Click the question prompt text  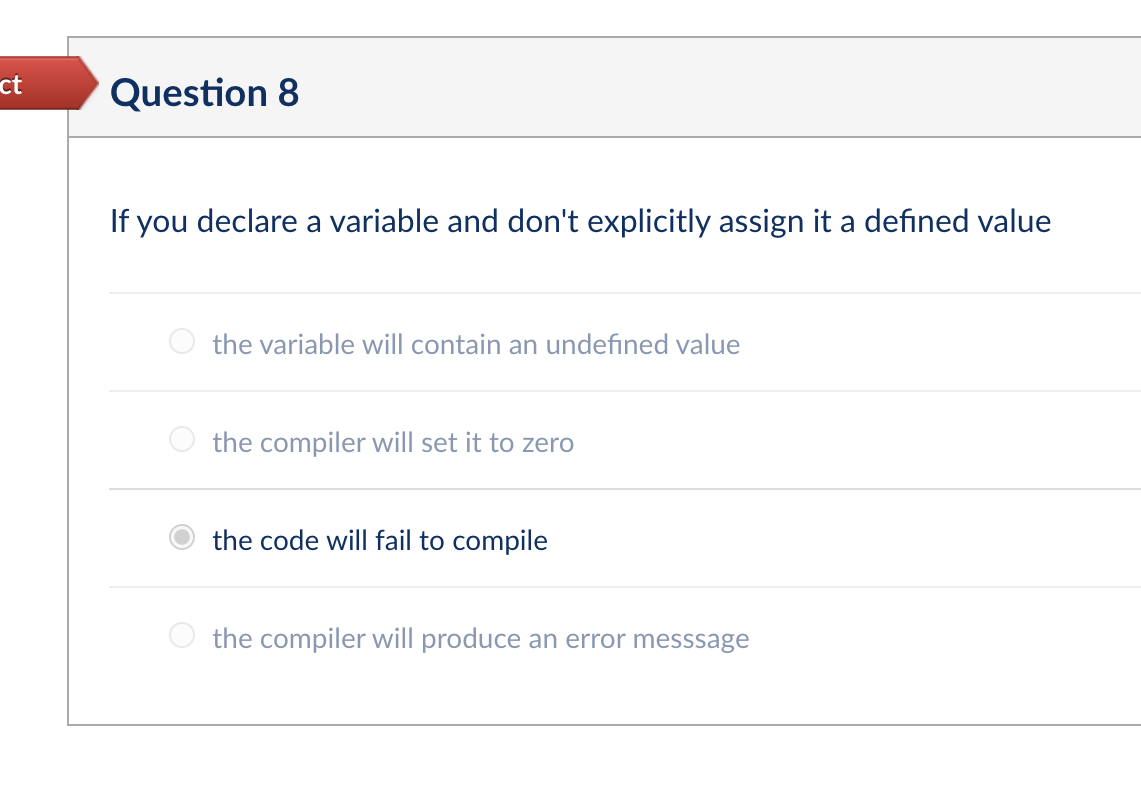click(x=580, y=221)
